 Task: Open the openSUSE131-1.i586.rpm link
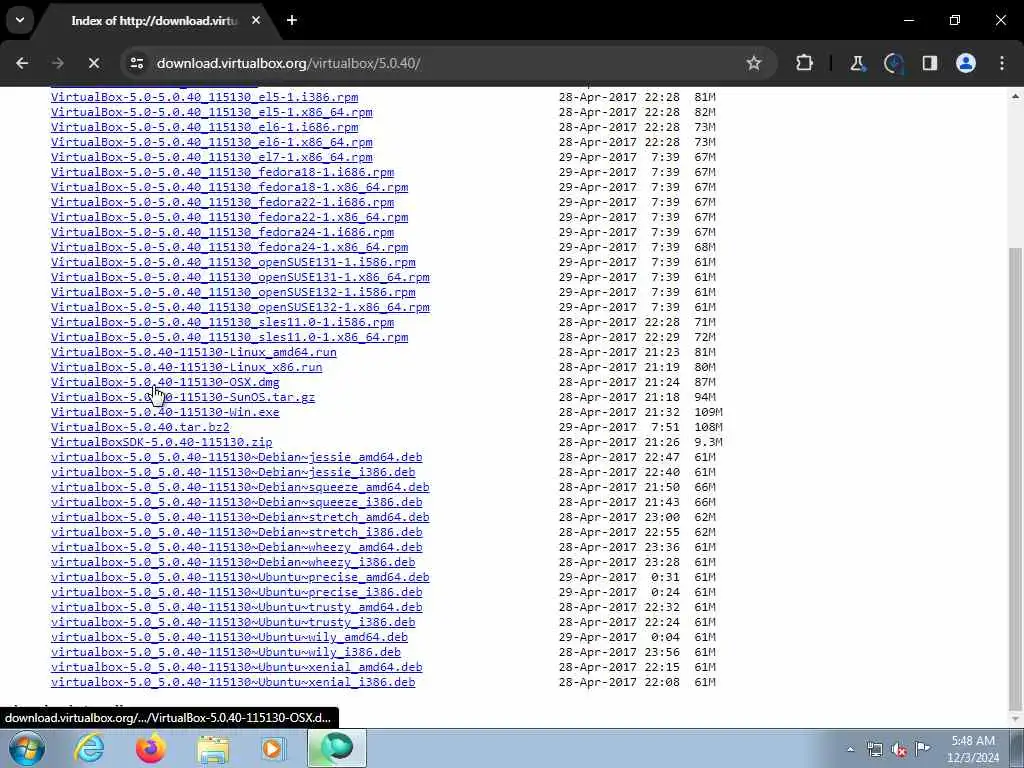[233, 262]
